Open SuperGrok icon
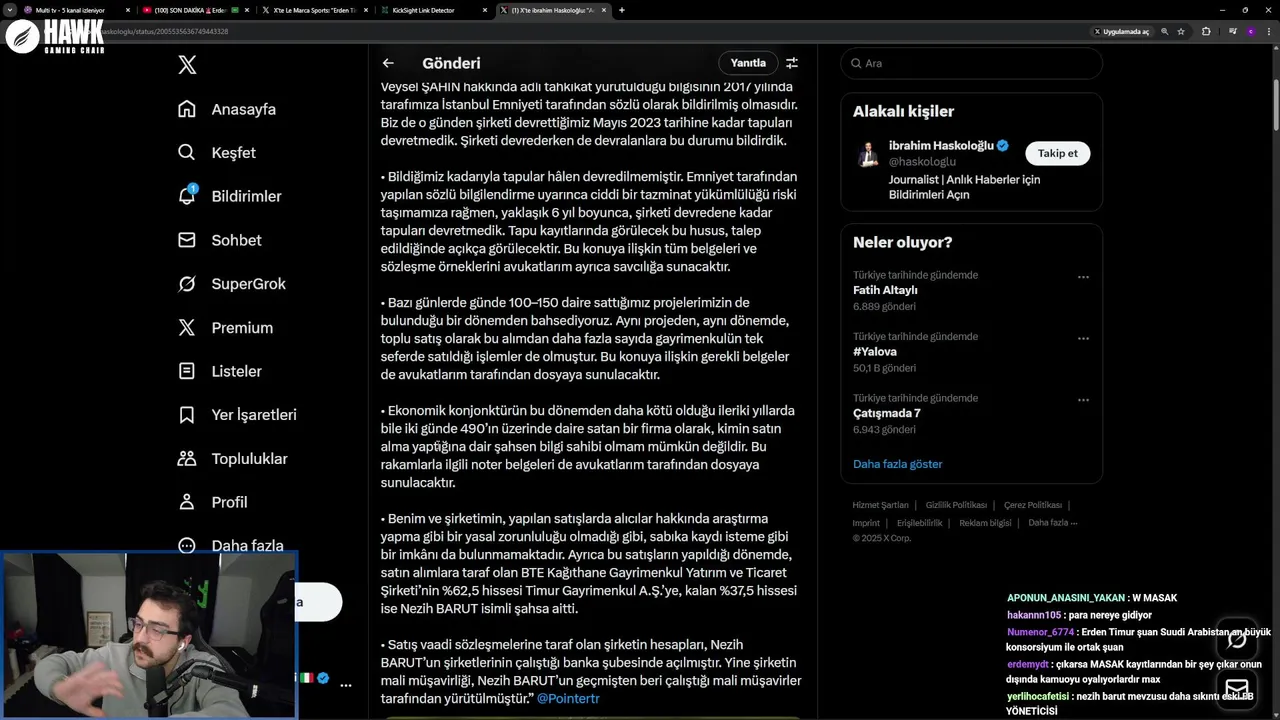The height and width of the screenshot is (720, 1280). point(187,284)
